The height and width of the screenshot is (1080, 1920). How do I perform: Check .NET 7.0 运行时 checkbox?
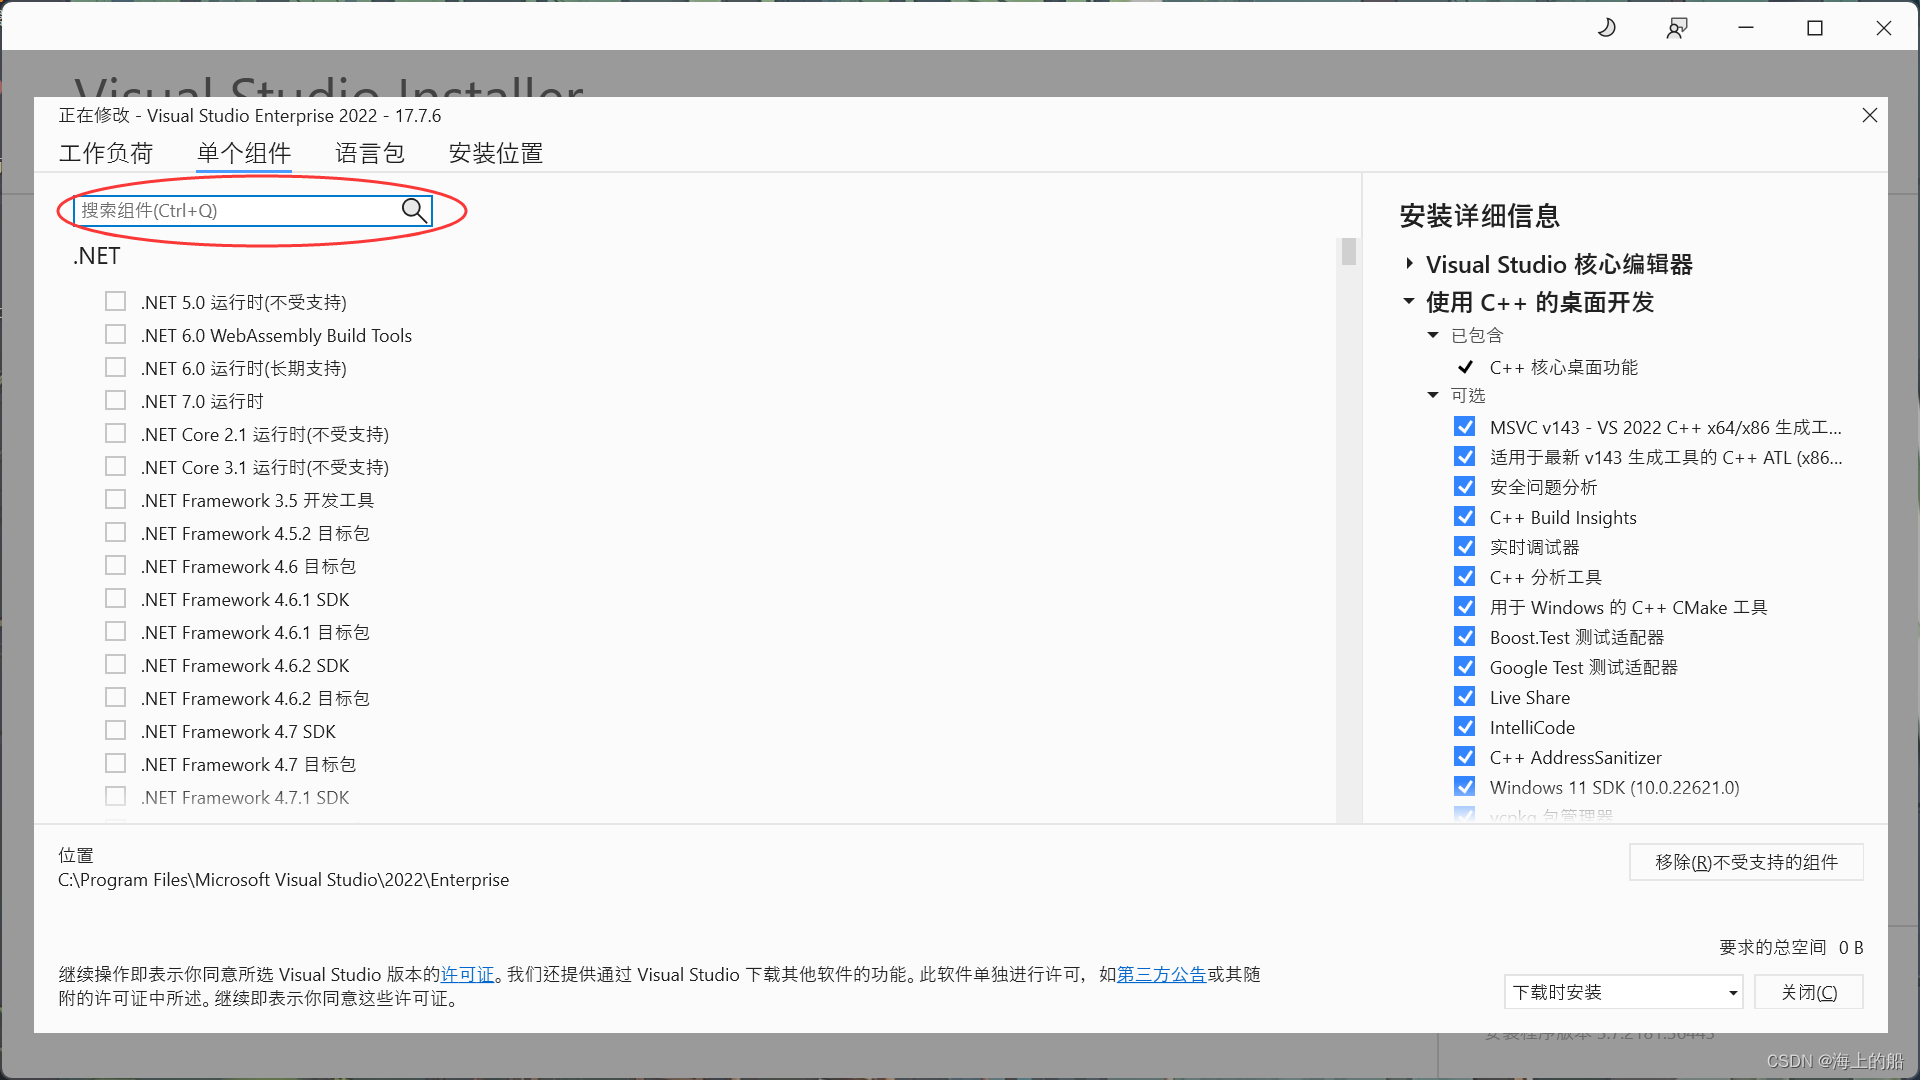(x=116, y=401)
